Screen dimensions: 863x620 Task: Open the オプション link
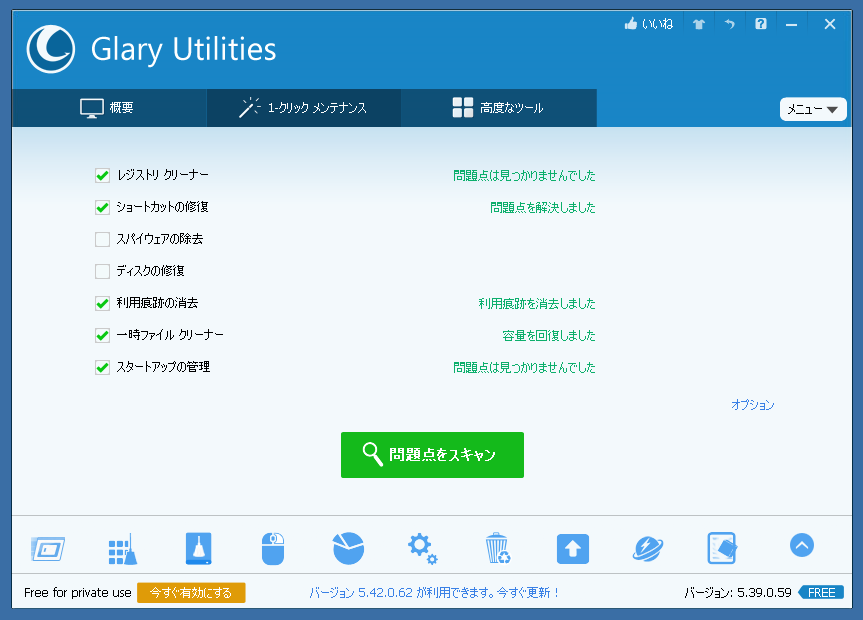click(752, 405)
